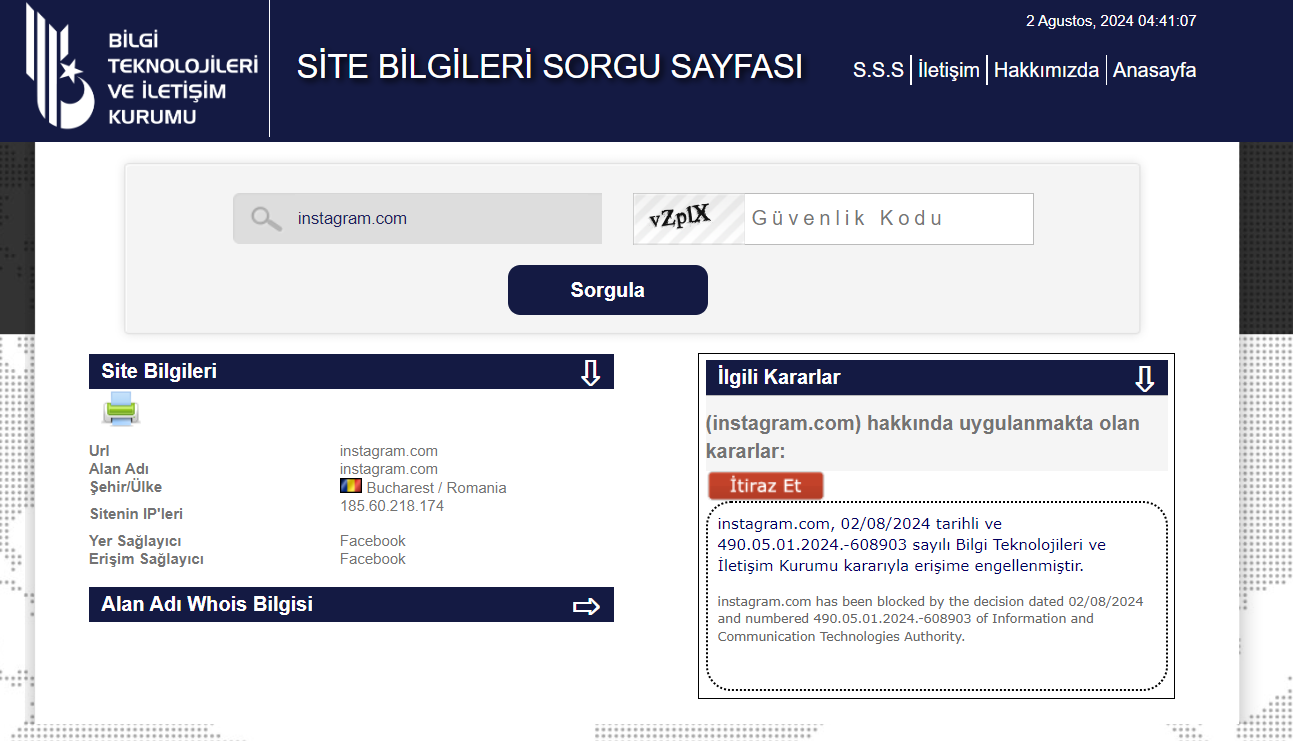1293x741 pixels.
Task: Click the Yer Sağlayıcı label
Action: pos(135,541)
